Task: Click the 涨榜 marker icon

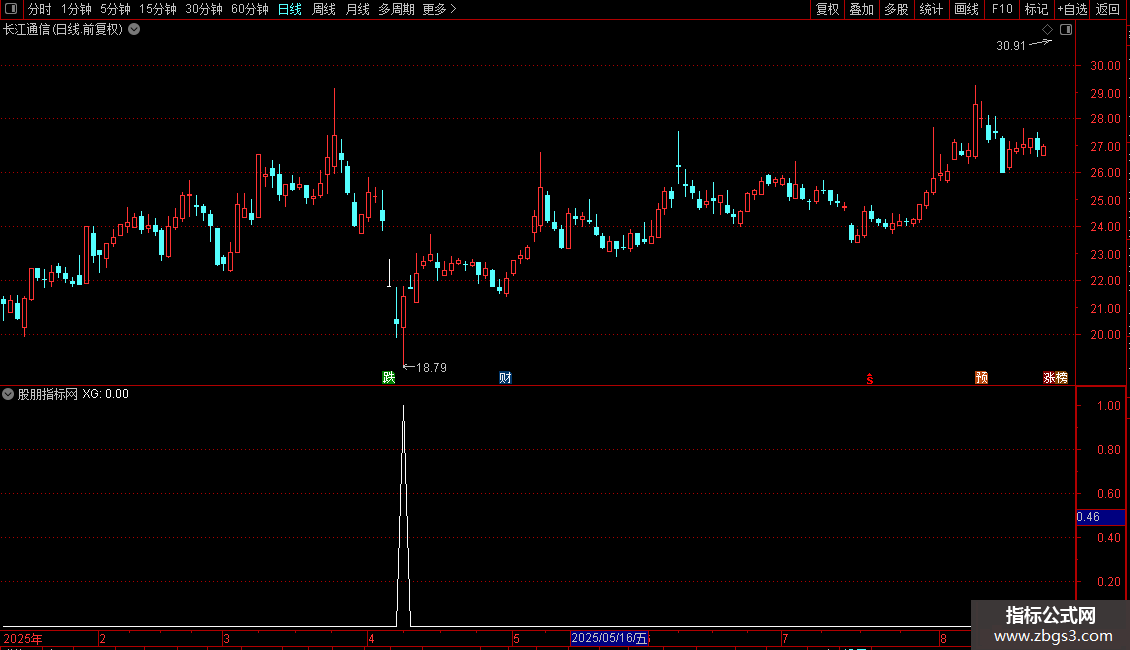Action: click(x=1055, y=378)
